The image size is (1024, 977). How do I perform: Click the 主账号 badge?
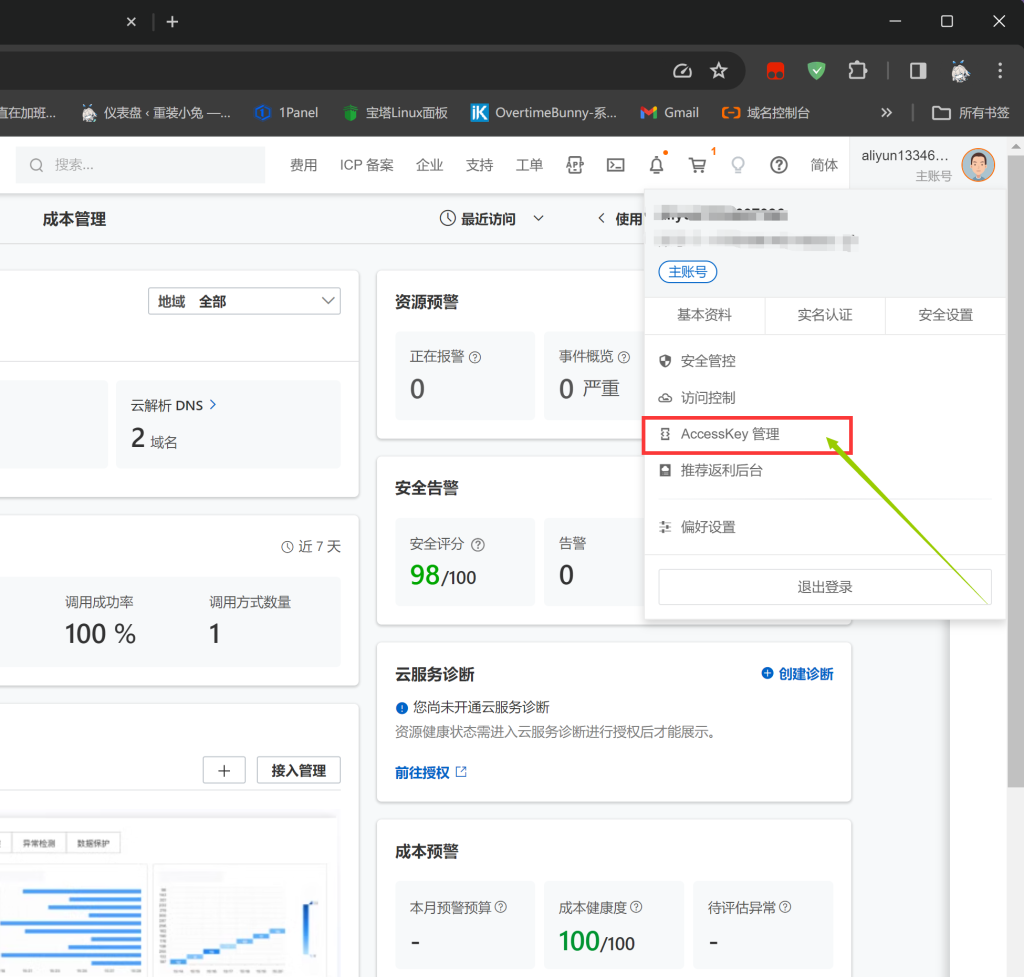click(x=688, y=272)
